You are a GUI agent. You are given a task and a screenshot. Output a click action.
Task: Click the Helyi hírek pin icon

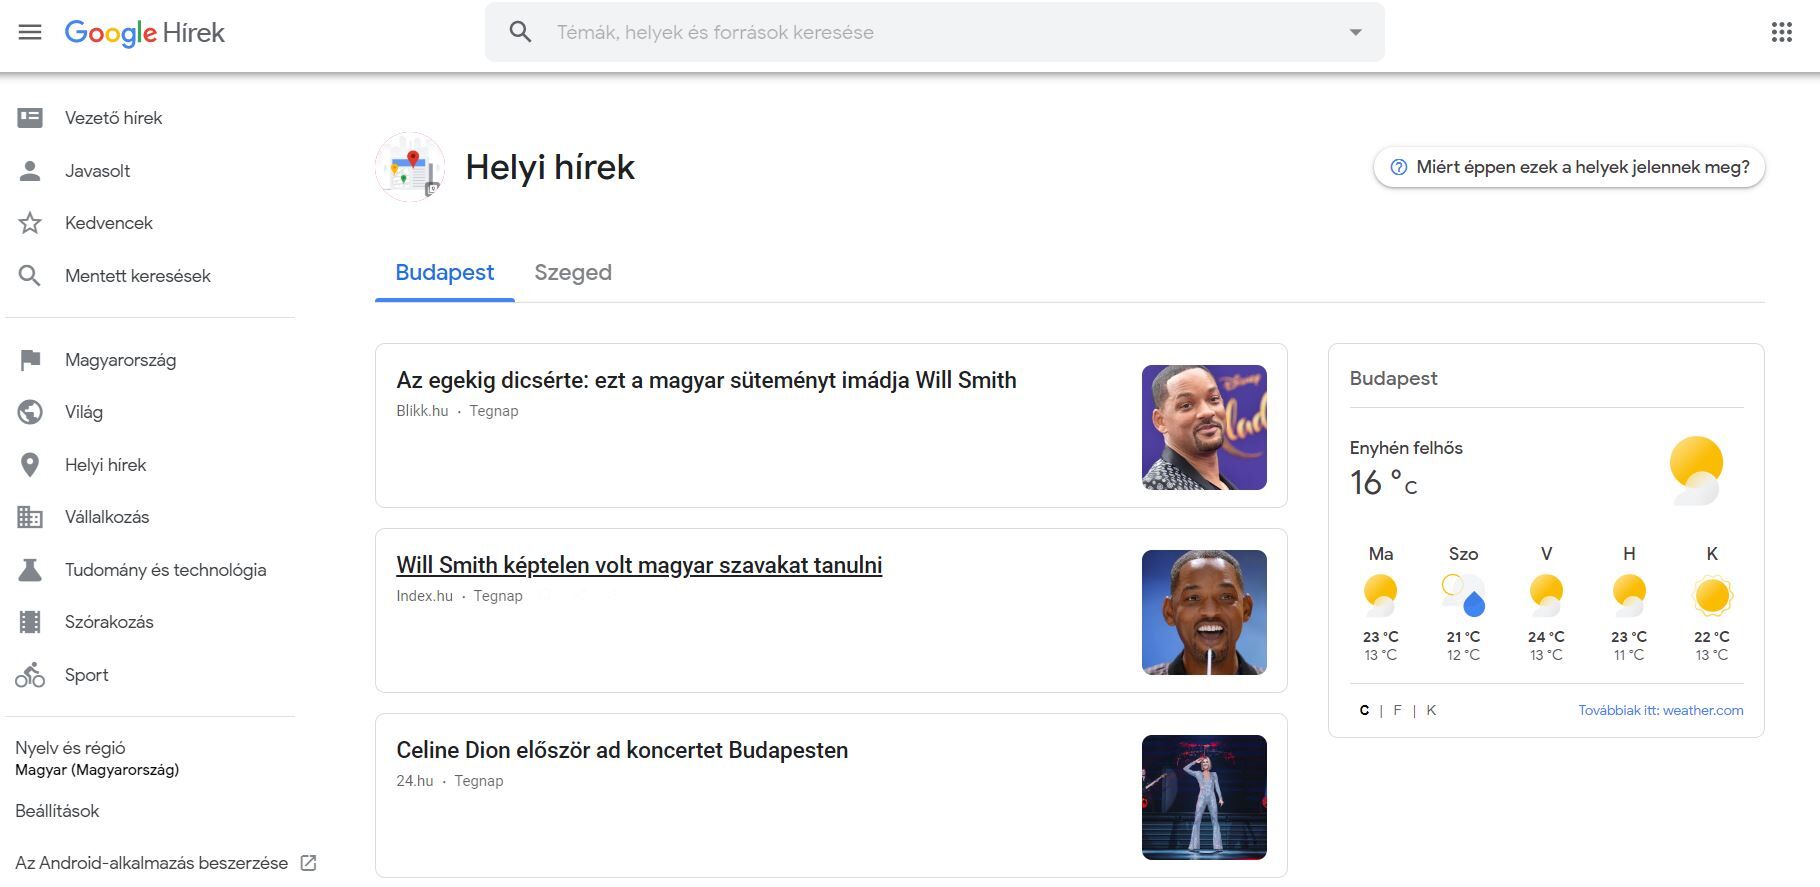[x=30, y=465]
